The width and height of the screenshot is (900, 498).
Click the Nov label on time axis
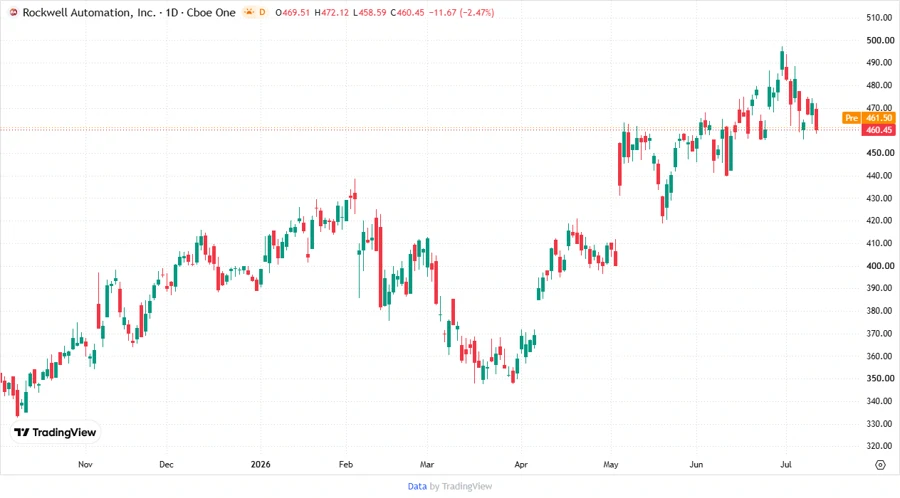tap(85, 464)
